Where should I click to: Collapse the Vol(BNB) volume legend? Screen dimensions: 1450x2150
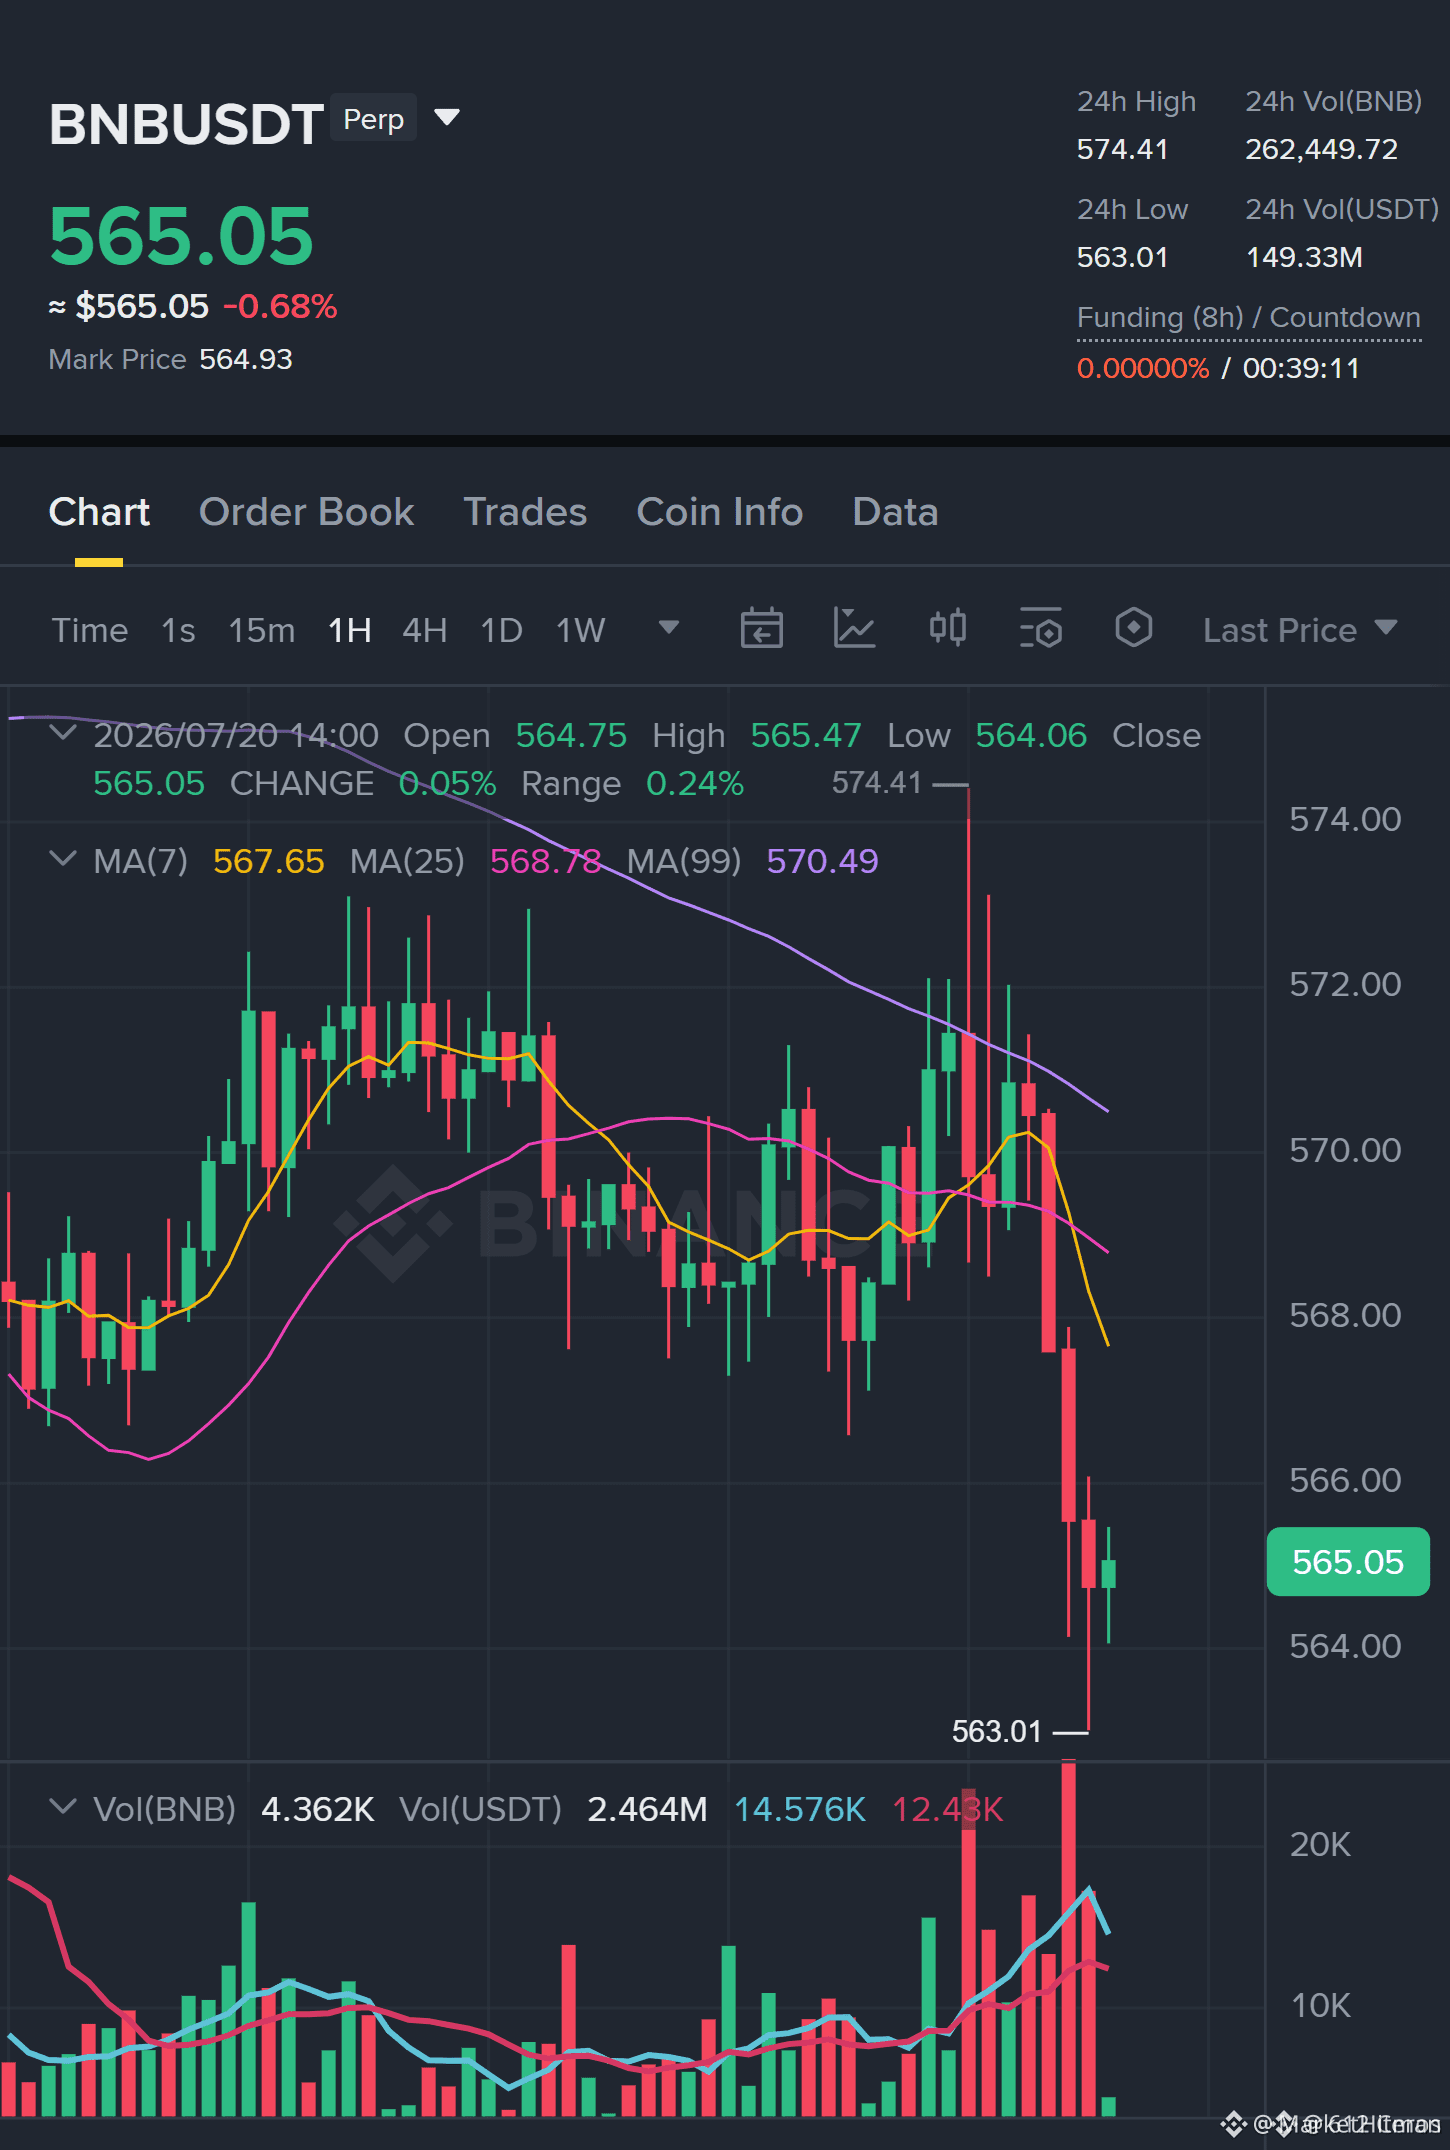63,1807
